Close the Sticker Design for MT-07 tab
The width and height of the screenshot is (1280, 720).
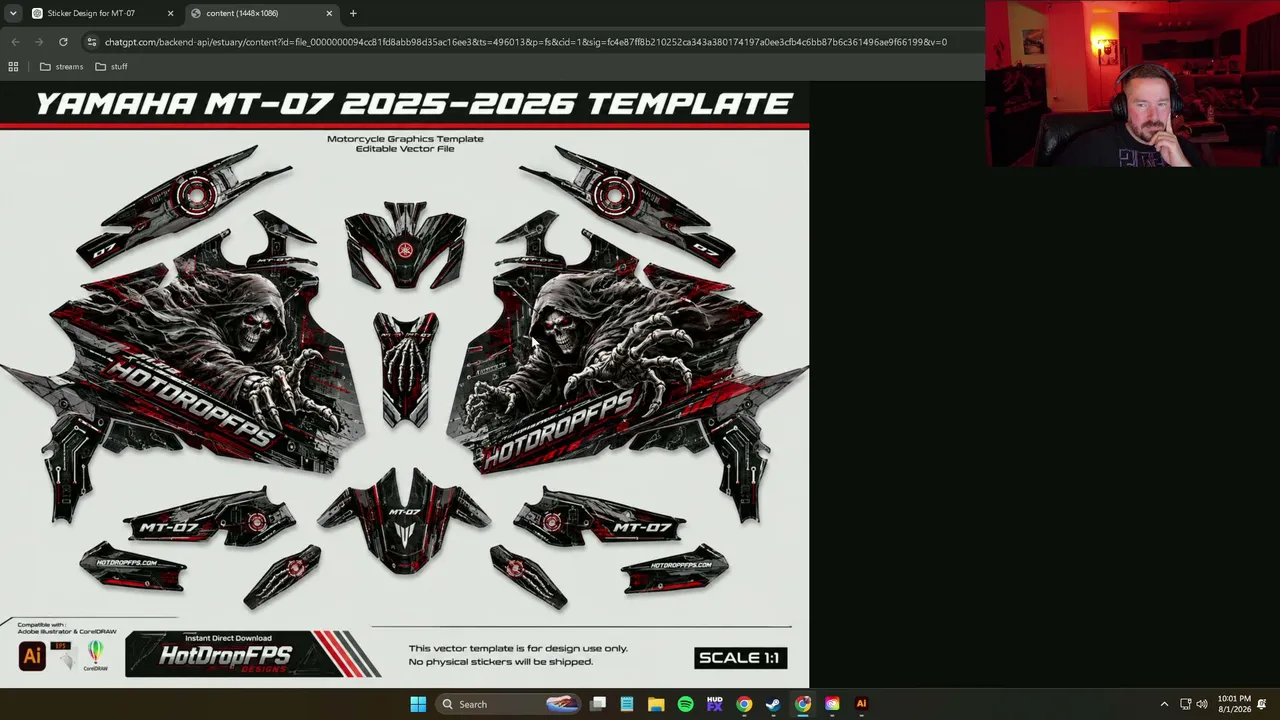pyautogui.click(x=170, y=13)
